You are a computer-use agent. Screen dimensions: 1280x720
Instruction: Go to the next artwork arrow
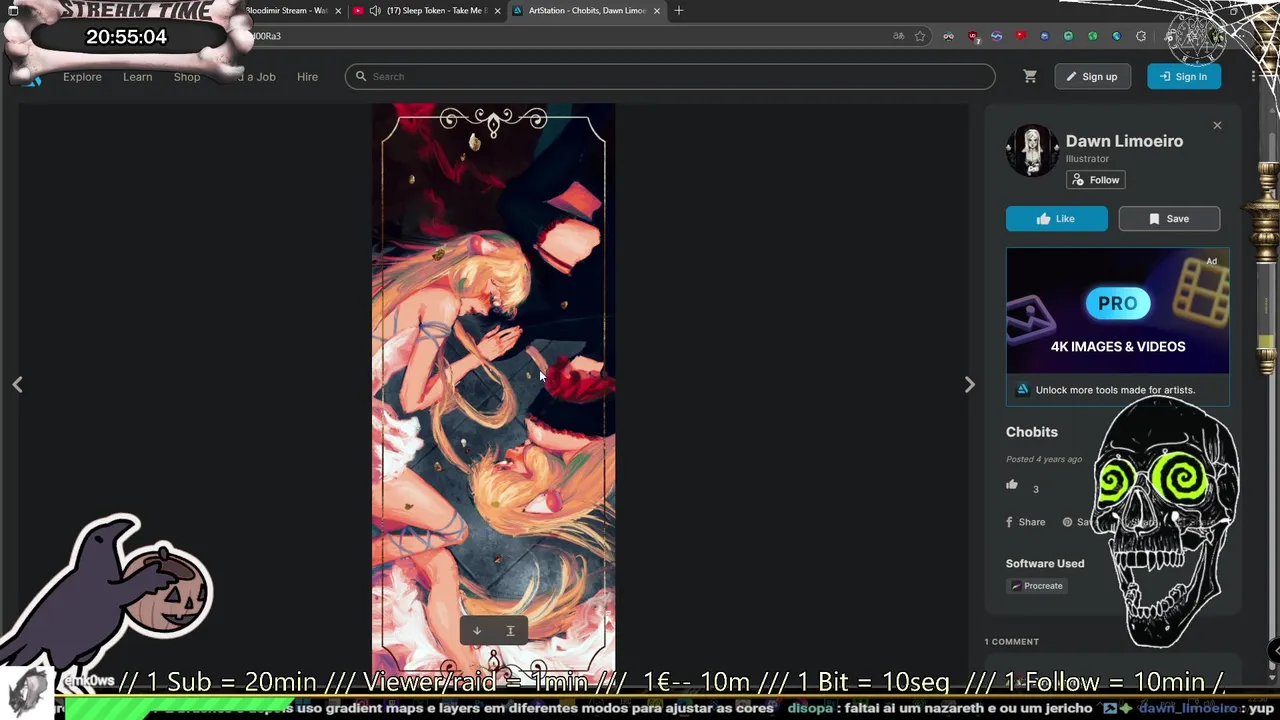click(969, 384)
